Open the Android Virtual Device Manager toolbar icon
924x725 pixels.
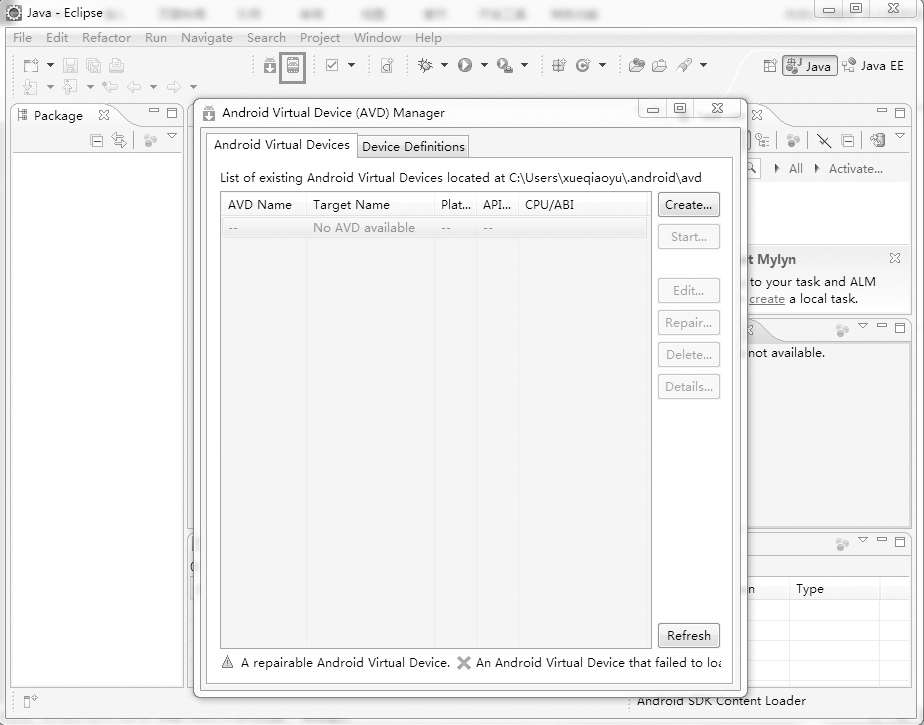292,65
